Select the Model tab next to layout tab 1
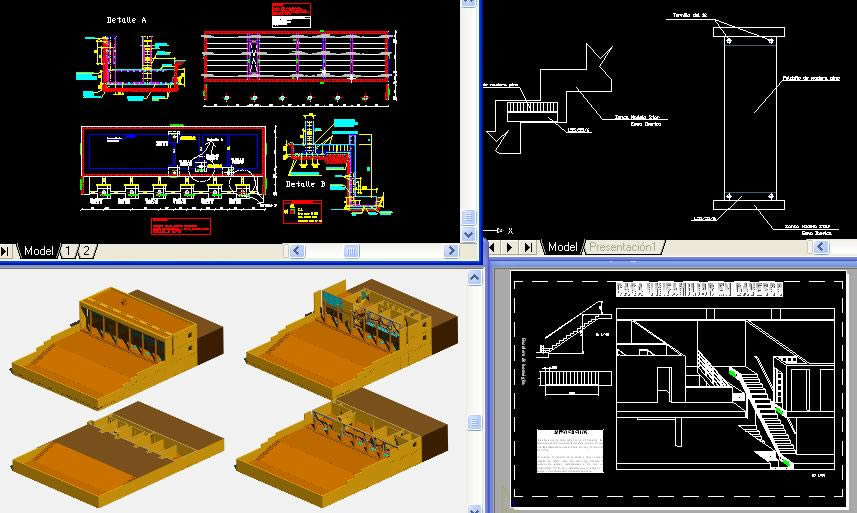 coord(39,251)
